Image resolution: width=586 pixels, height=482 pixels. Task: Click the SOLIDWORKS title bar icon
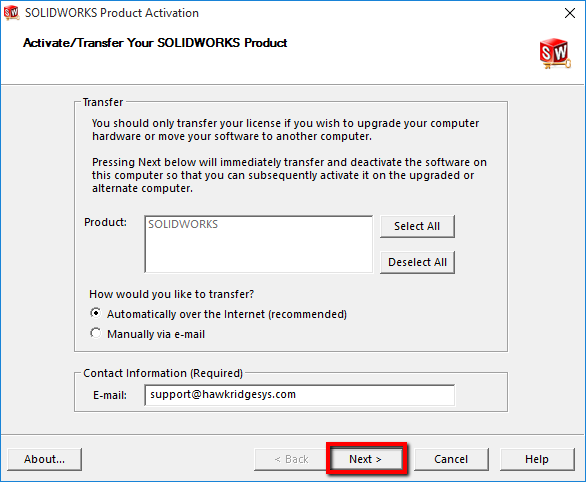(x=11, y=13)
